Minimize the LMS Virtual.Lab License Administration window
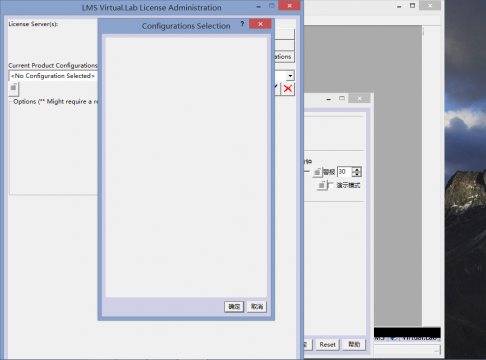 pyautogui.click(x=258, y=7)
